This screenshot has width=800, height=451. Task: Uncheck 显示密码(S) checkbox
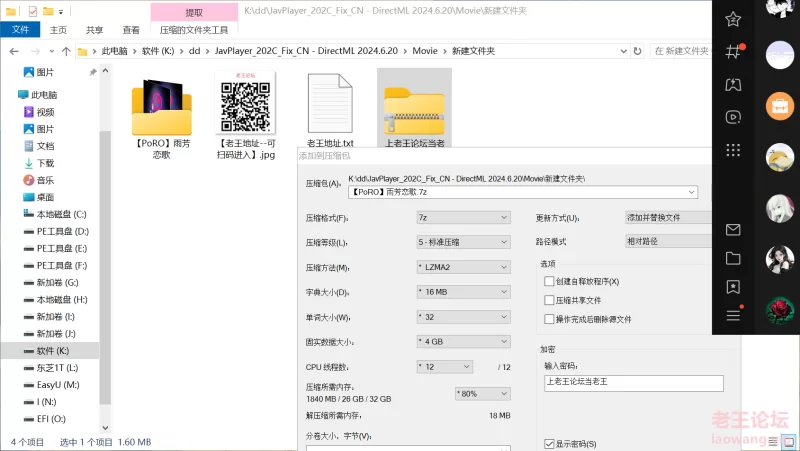549,444
